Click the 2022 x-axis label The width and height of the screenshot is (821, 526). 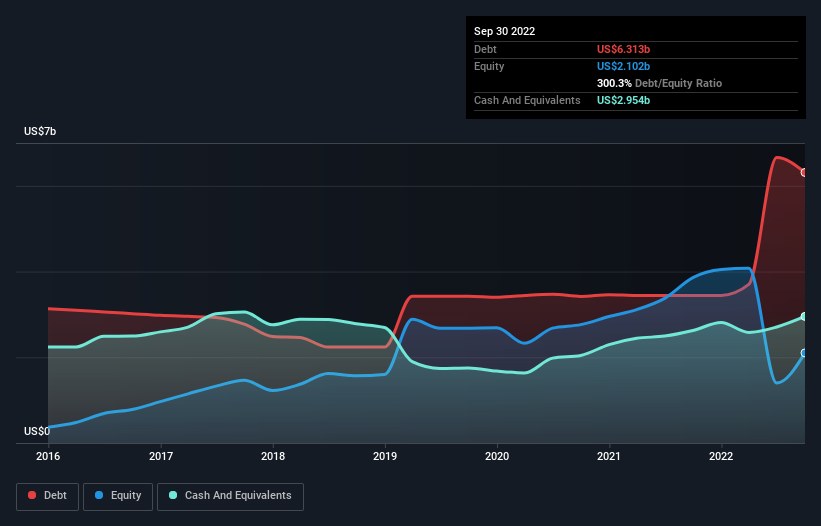721,456
